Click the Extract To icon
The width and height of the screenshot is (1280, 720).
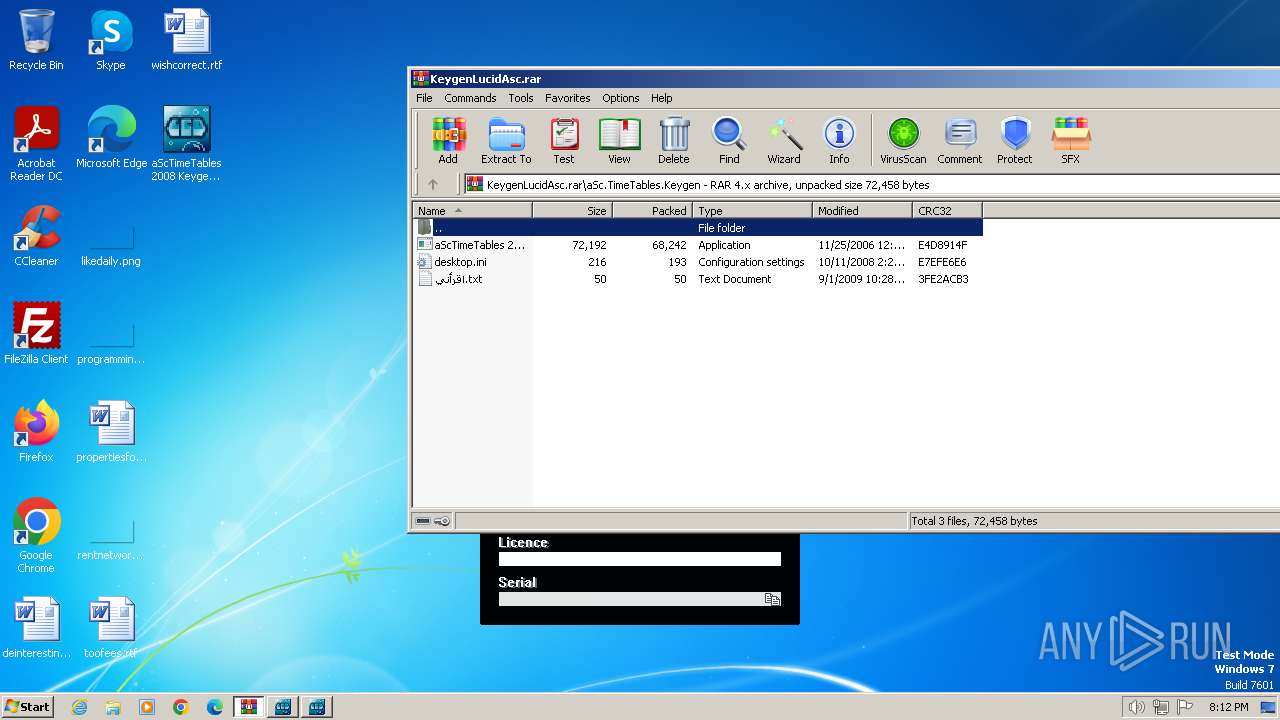click(x=506, y=140)
